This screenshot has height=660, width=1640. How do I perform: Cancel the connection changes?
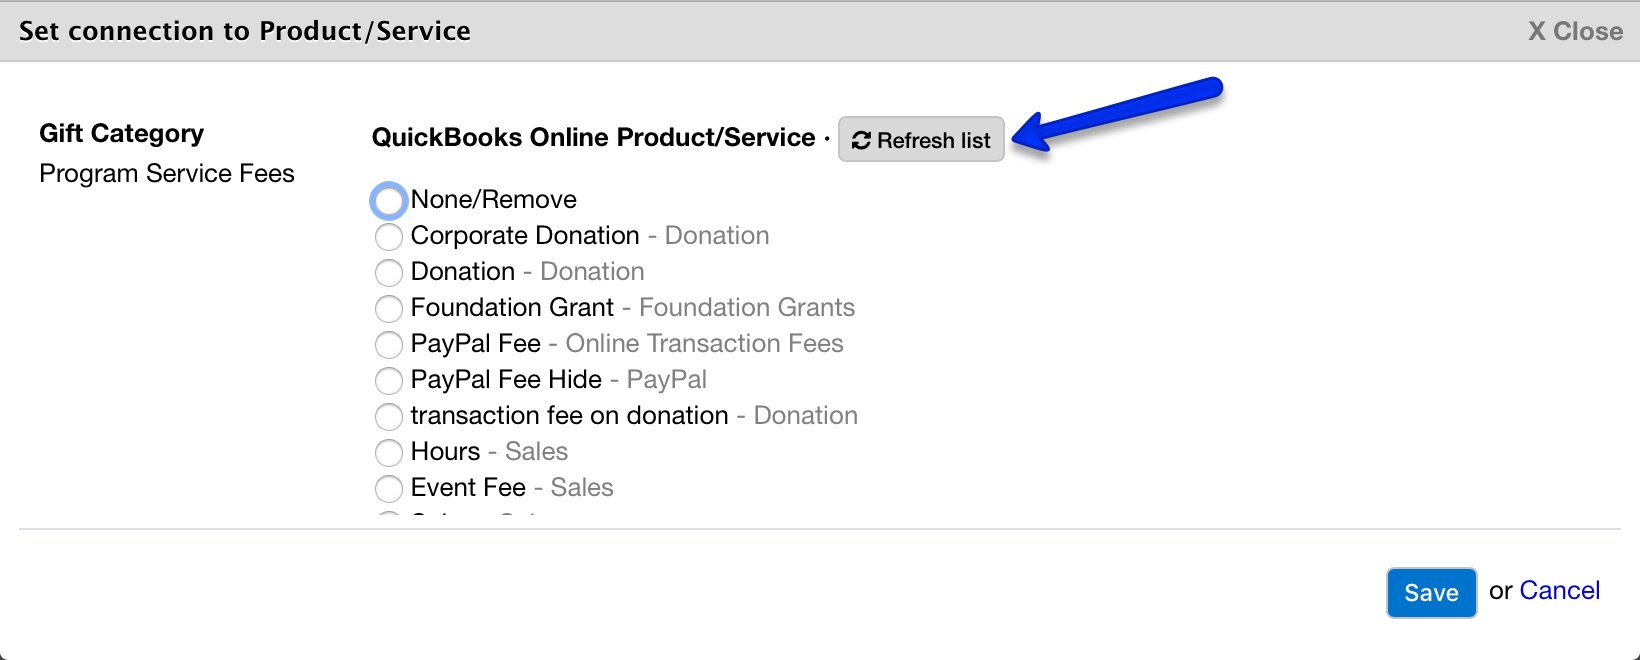(x=1559, y=590)
